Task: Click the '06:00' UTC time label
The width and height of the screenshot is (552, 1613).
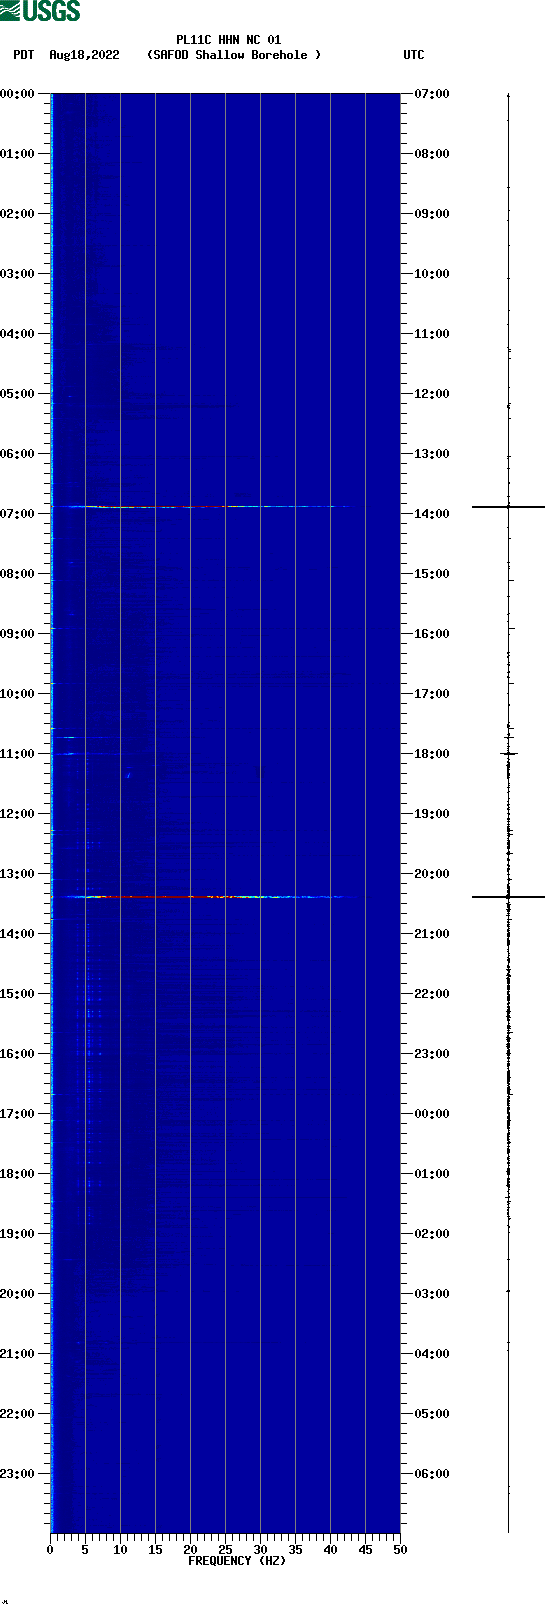Action: click(x=432, y=1474)
